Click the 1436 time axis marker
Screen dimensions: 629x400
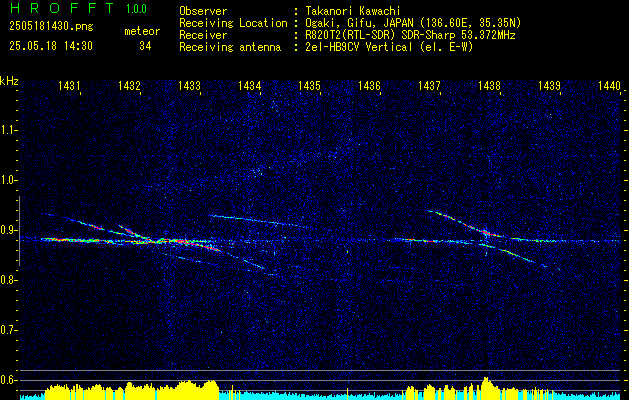point(369,85)
